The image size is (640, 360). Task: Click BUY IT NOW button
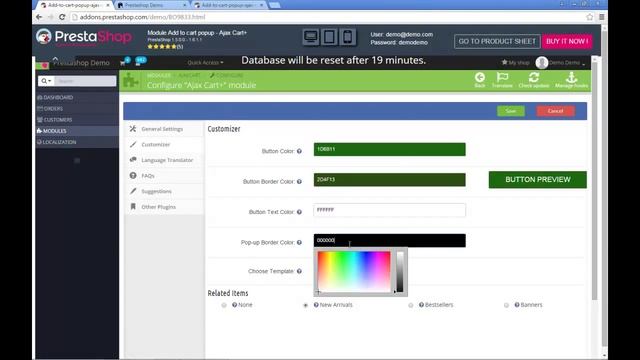tap(567, 41)
